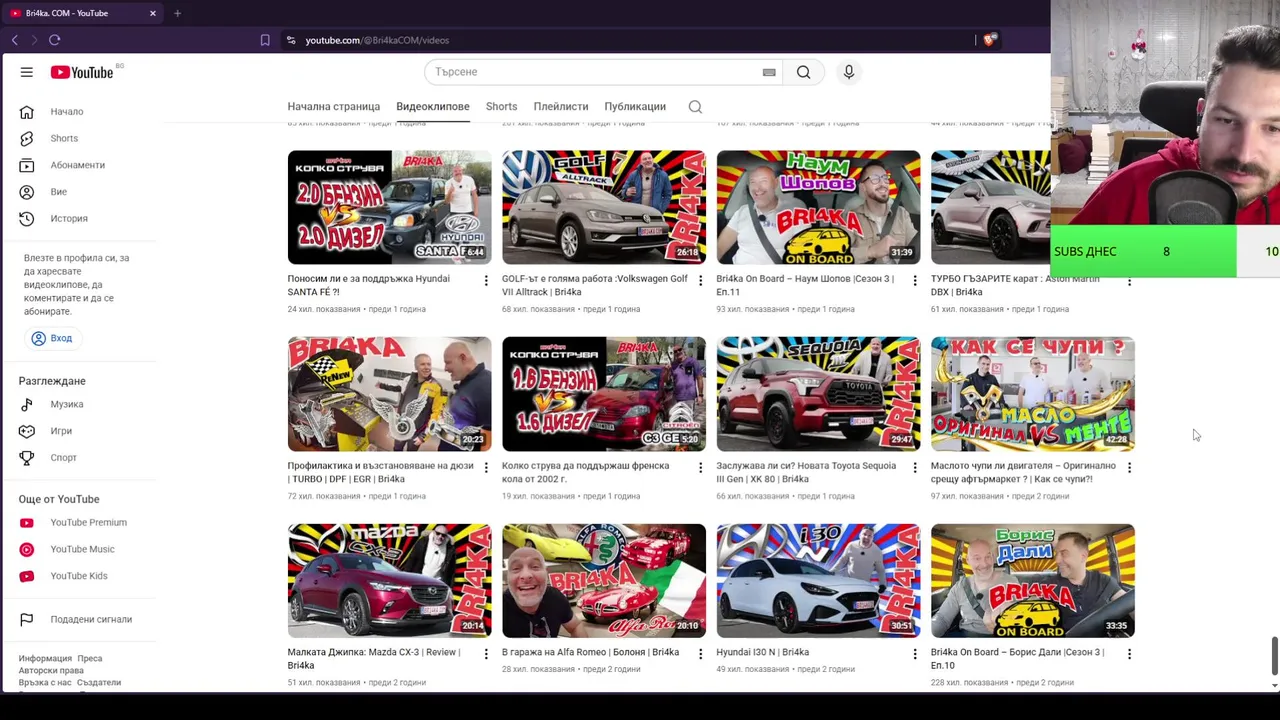Open options menu for Наум Шопов video

pos(915,281)
